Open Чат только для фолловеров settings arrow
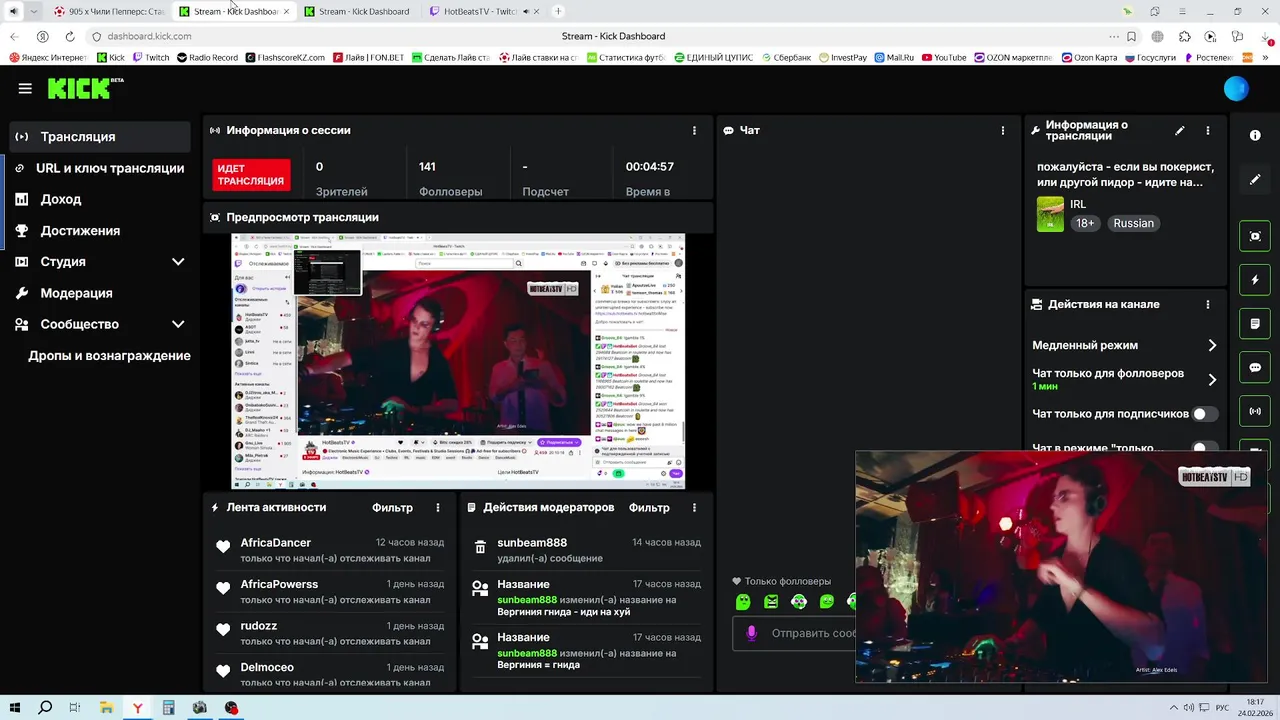1280x720 pixels. coord(1212,379)
